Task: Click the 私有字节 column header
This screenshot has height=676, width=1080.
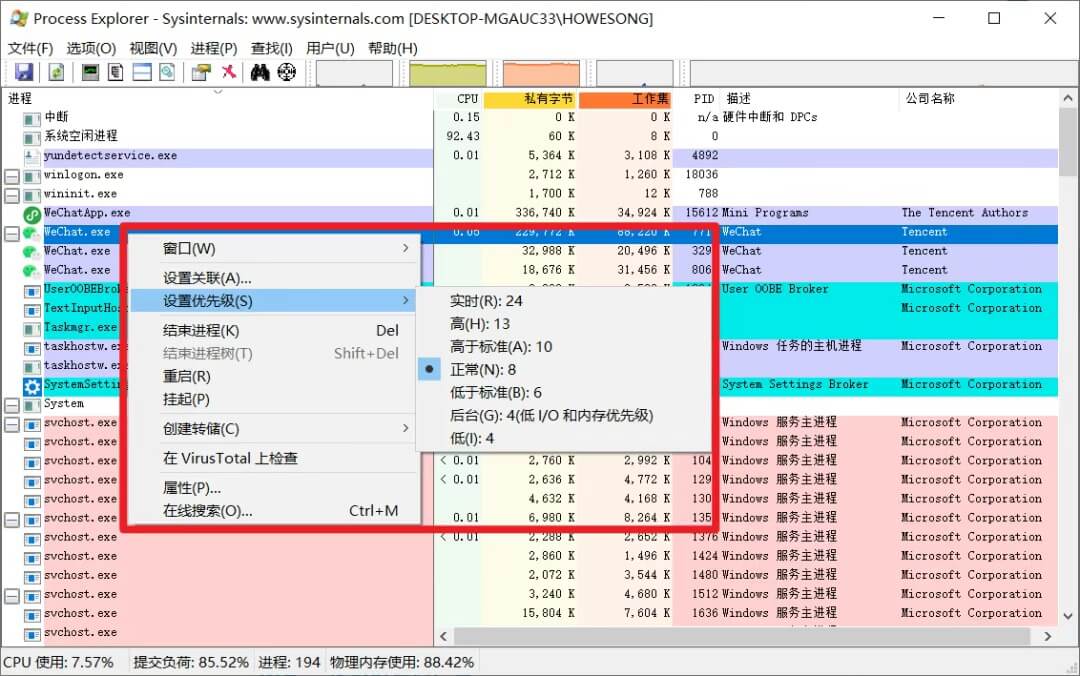Action: (529, 99)
